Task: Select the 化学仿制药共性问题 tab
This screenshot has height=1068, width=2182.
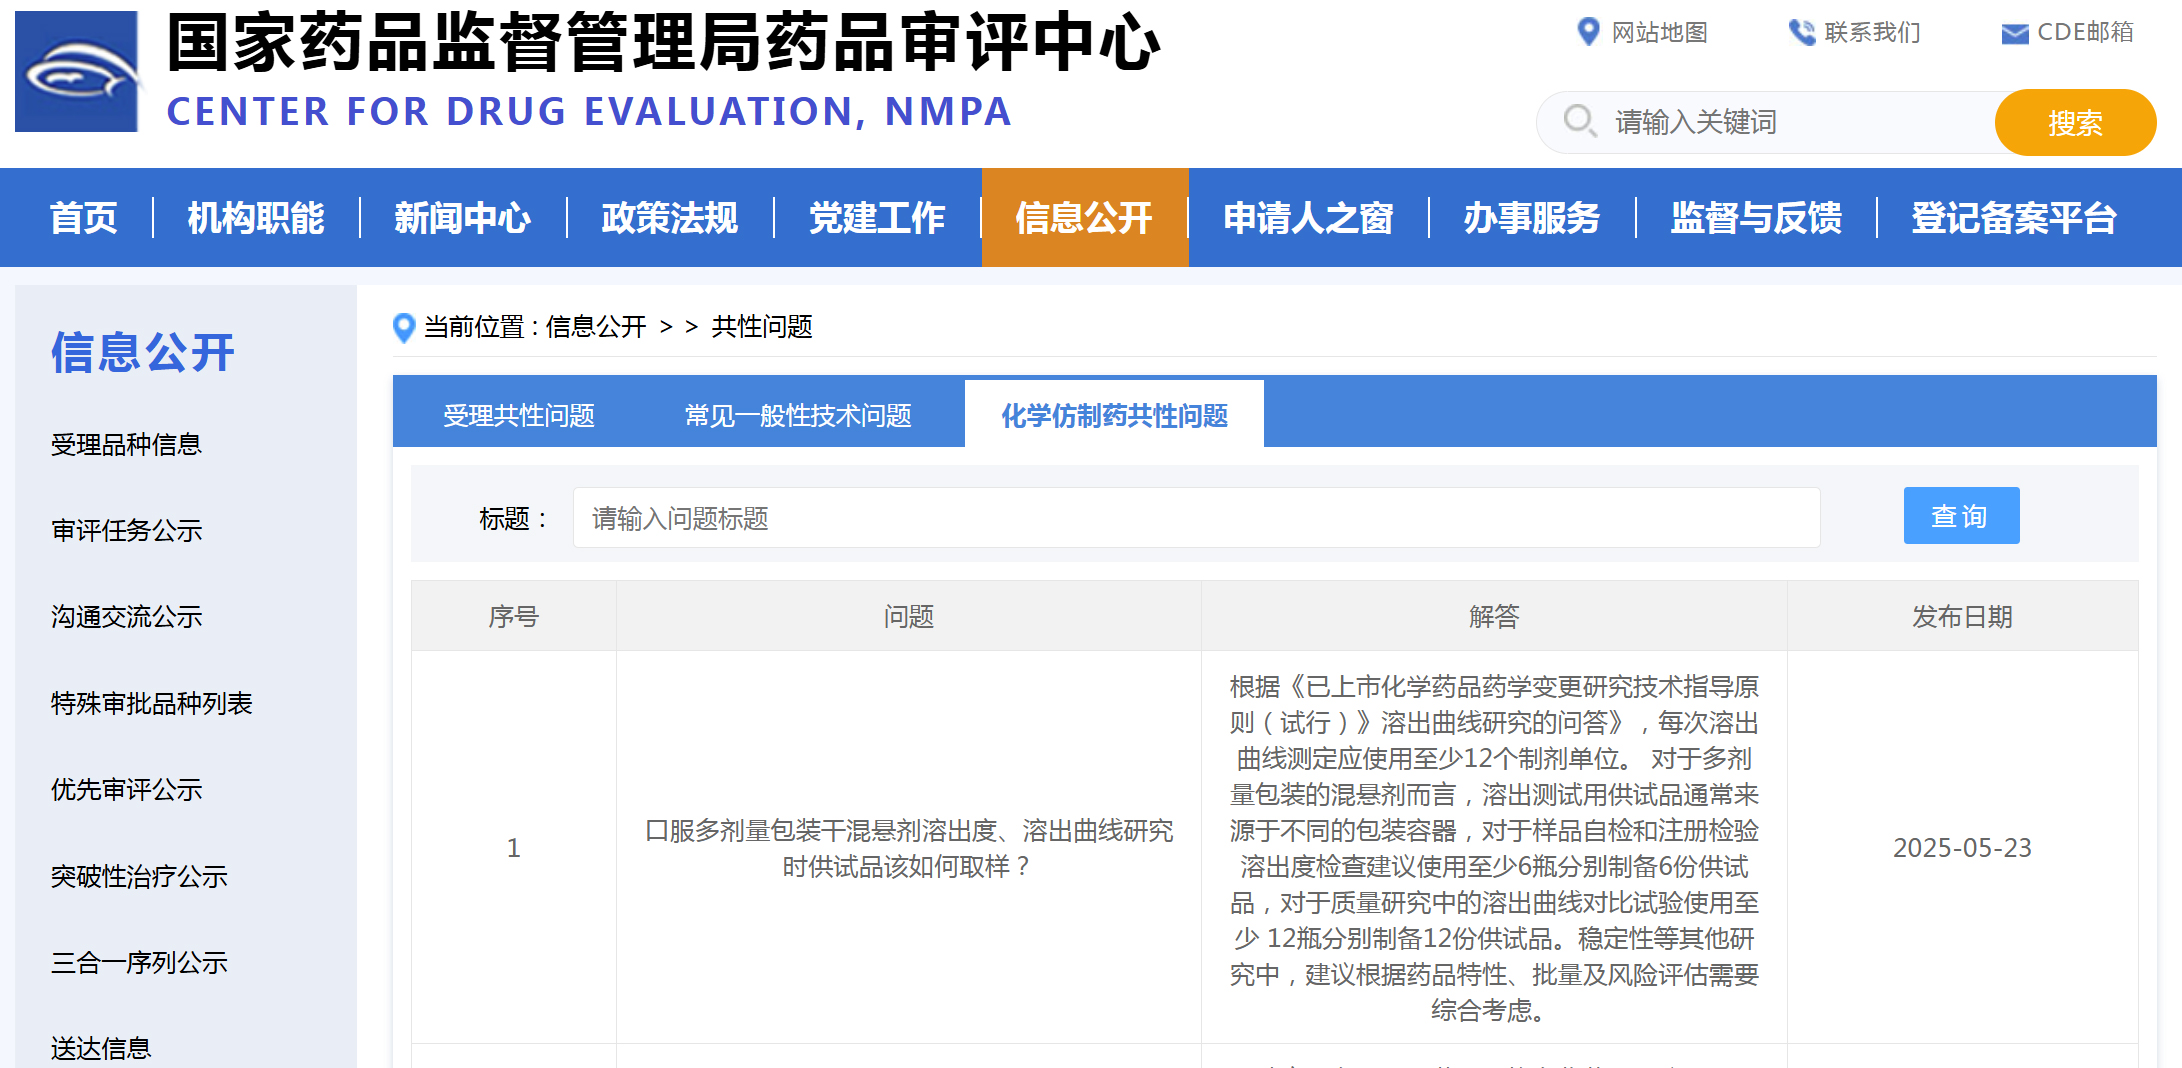Action: click(1115, 415)
